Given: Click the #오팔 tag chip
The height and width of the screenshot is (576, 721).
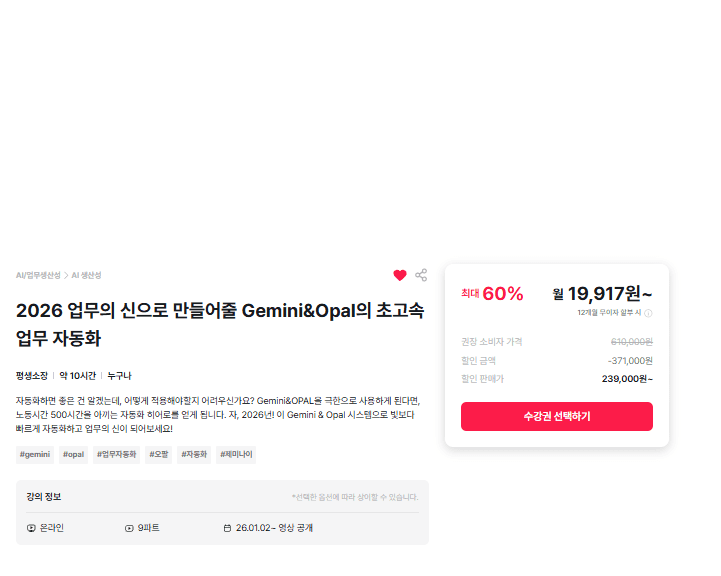Looking at the screenshot, I should (159, 455).
